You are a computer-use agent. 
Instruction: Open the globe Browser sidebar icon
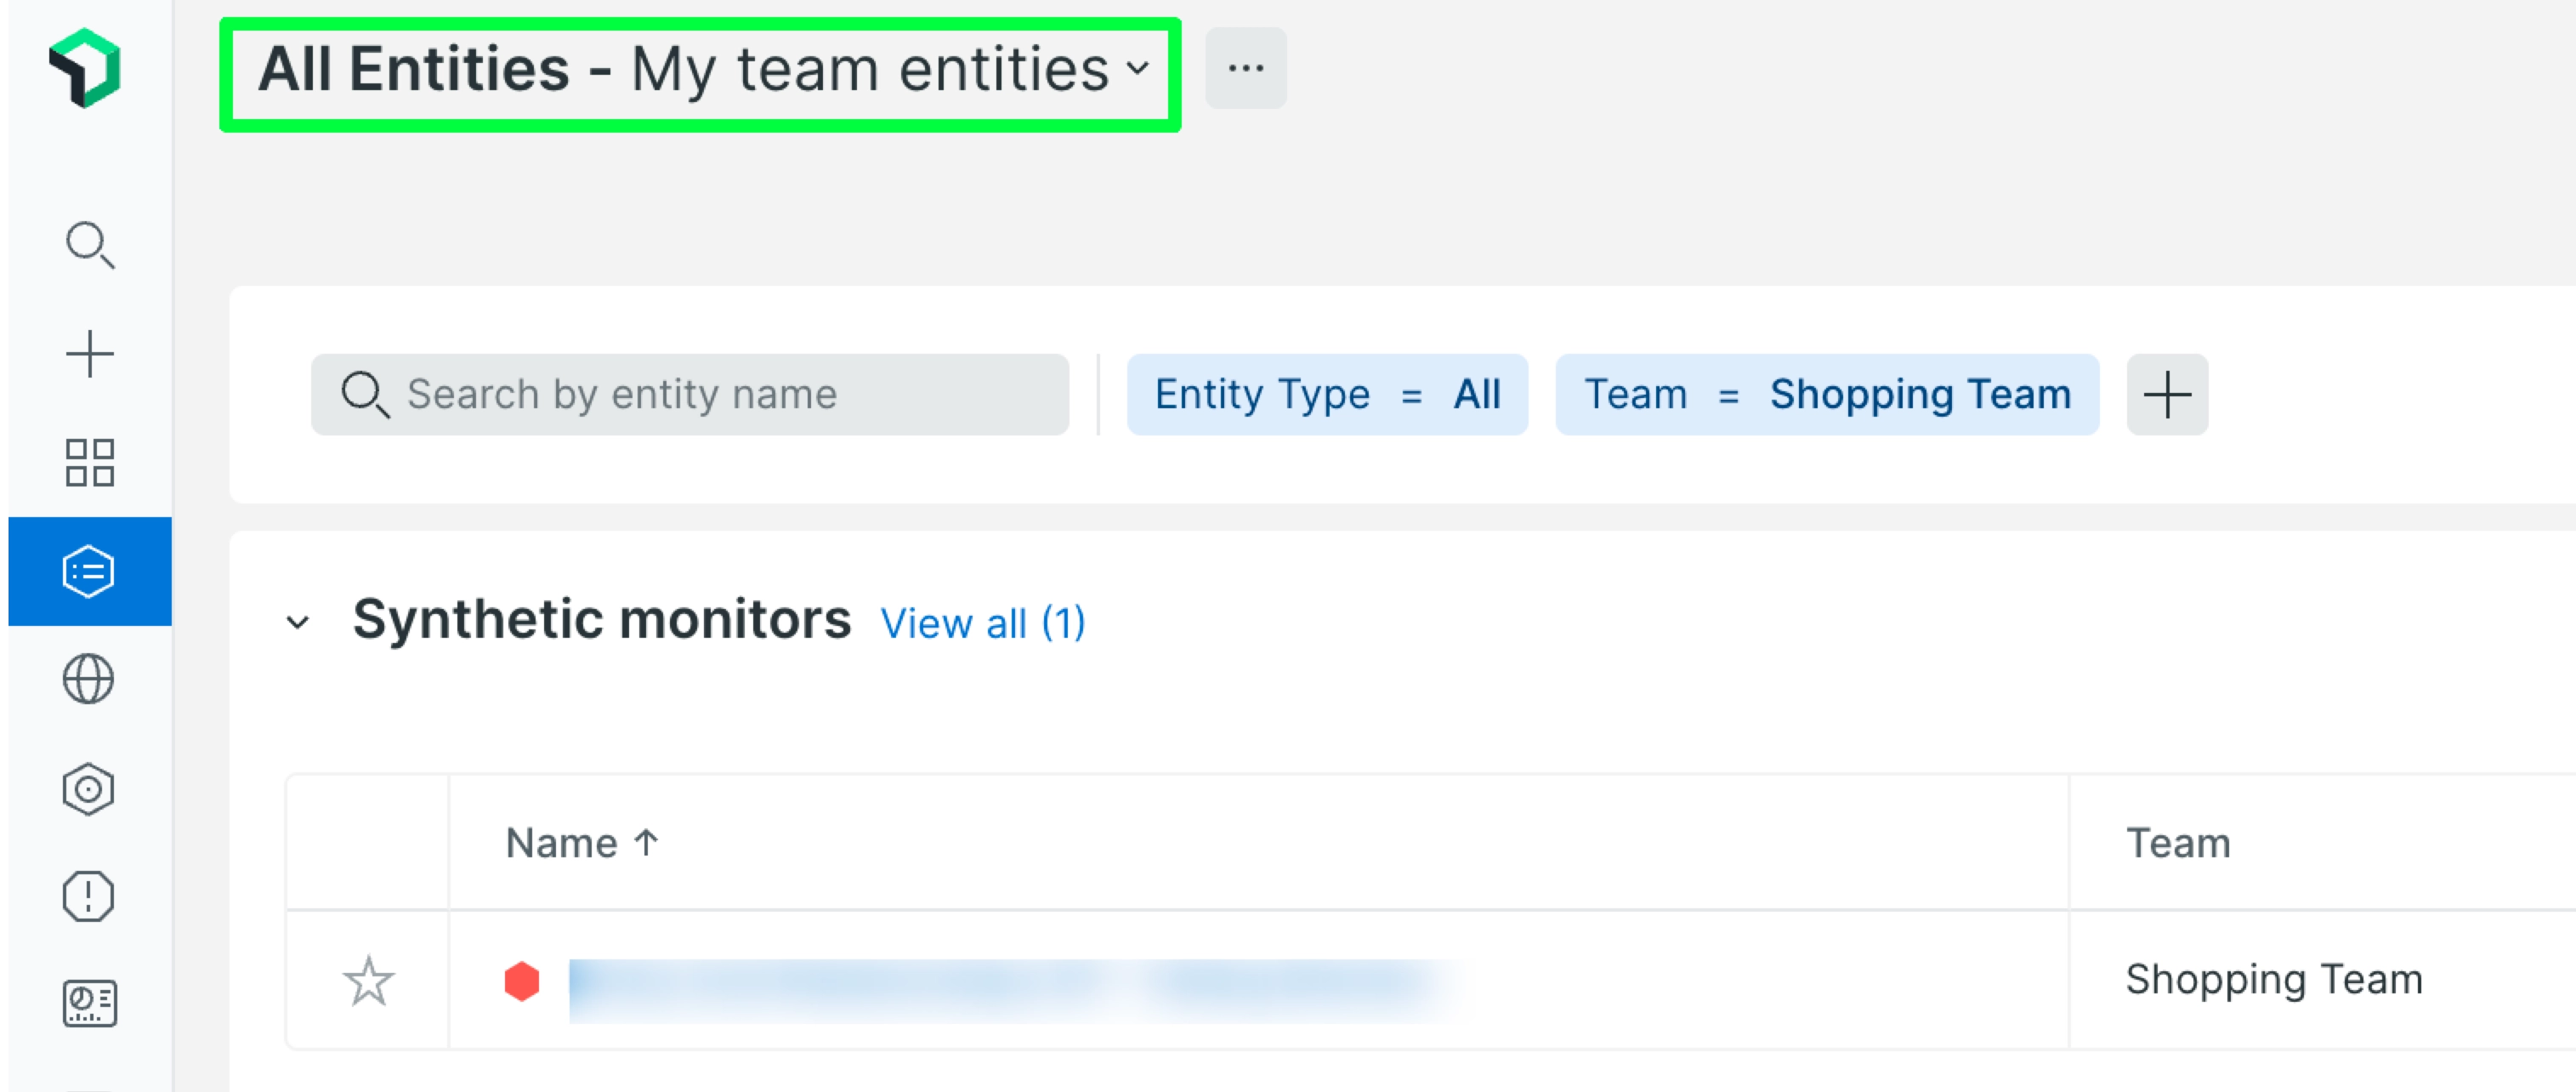89,679
